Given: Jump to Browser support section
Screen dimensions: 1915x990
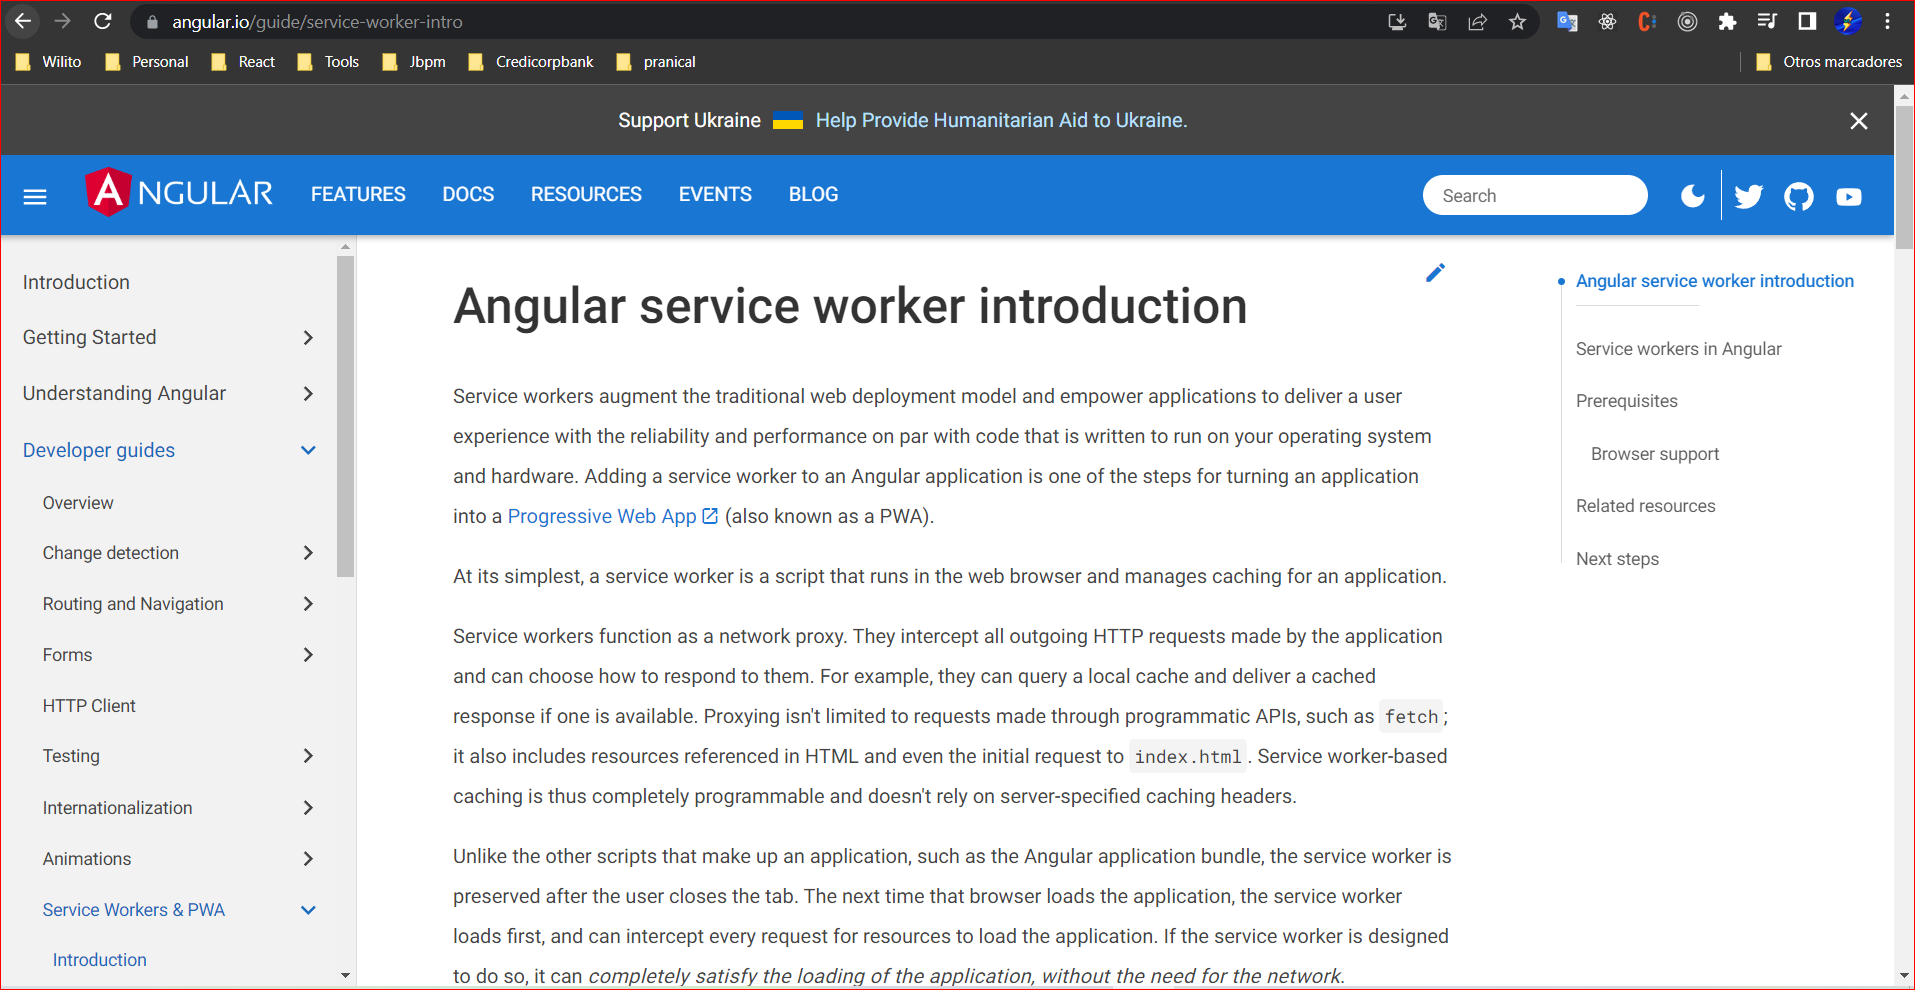Looking at the screenshot, I should 1655,454.
